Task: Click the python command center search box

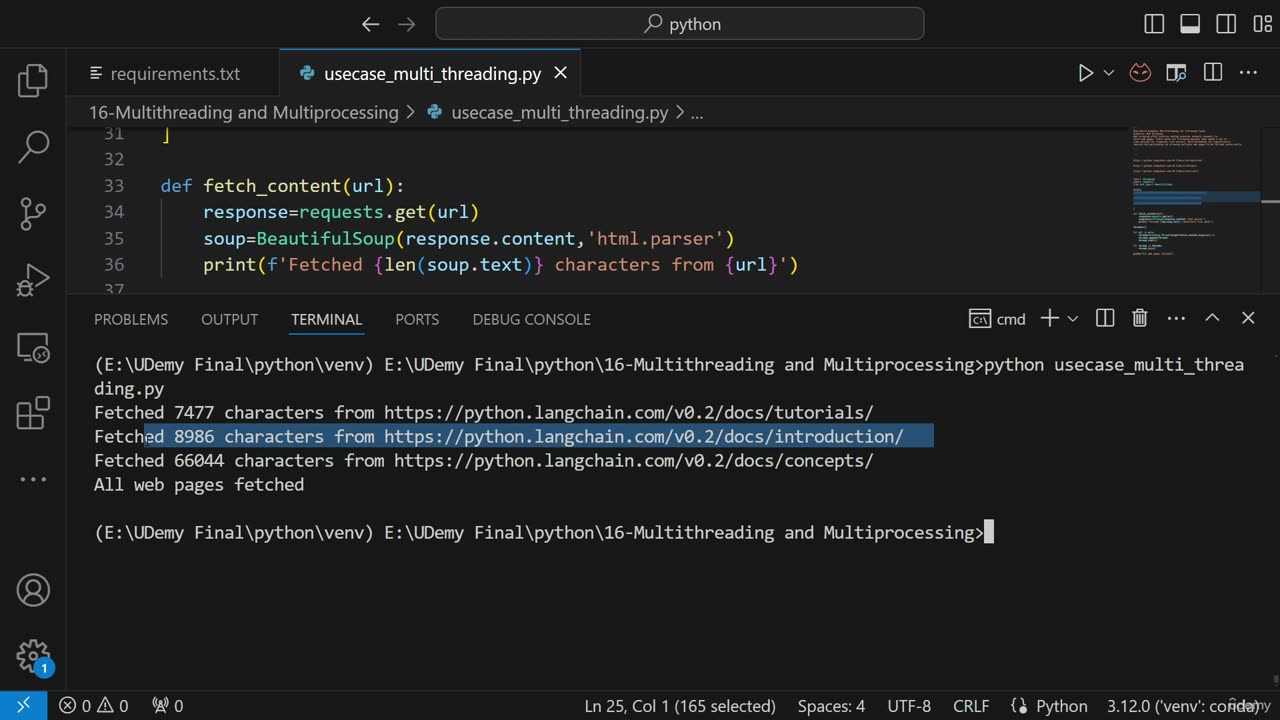Action: (x=680, y=24)
